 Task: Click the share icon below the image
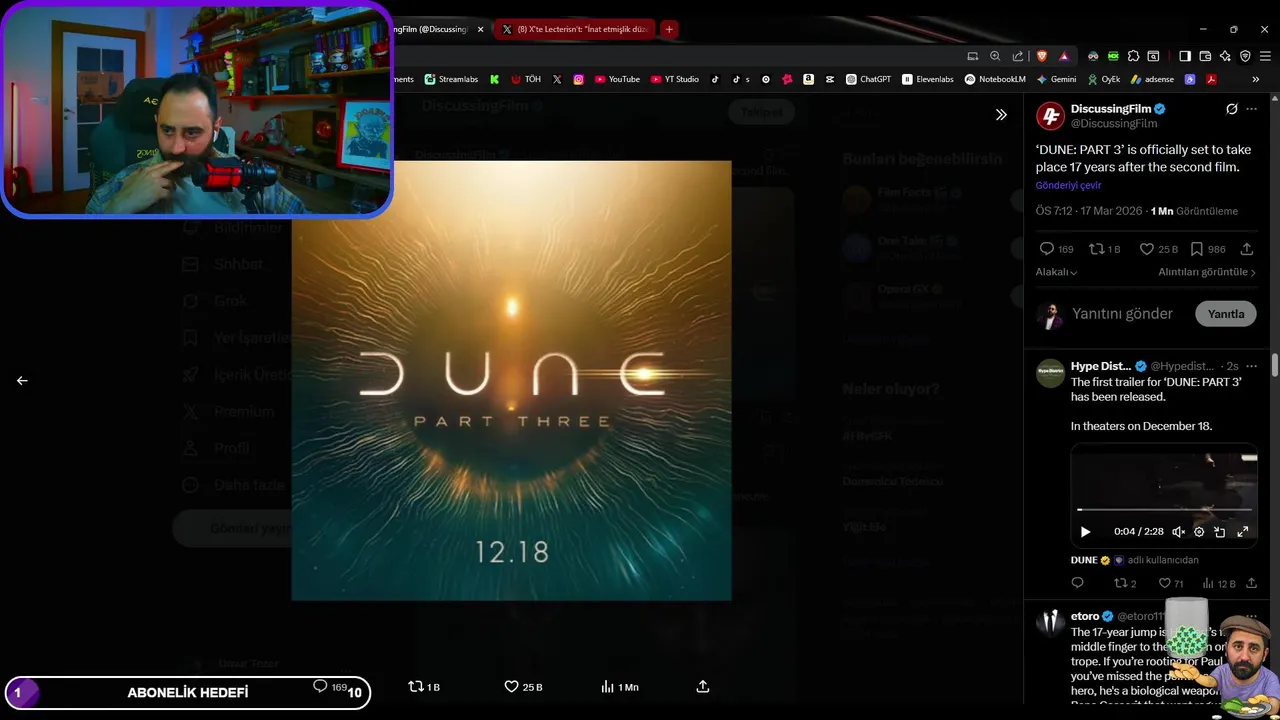(x=703, y=686)
